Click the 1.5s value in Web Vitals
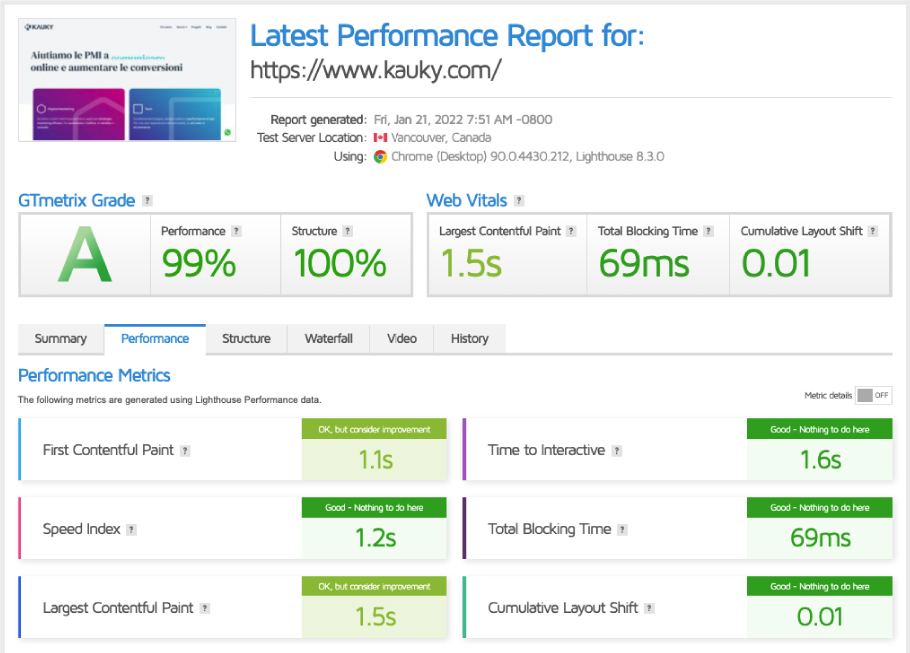The height and width of the screenshot is (653, 910). [471, 264]
